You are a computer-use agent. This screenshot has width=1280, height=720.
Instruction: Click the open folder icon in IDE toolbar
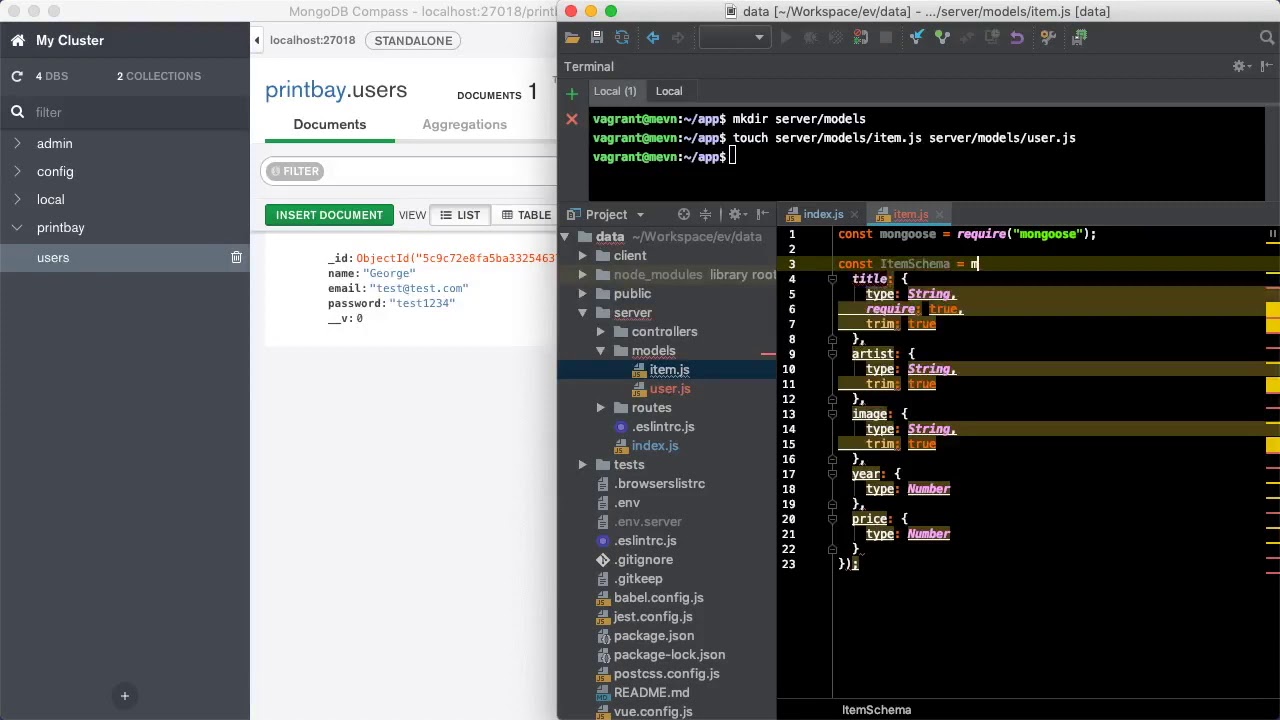click(572, 38)
